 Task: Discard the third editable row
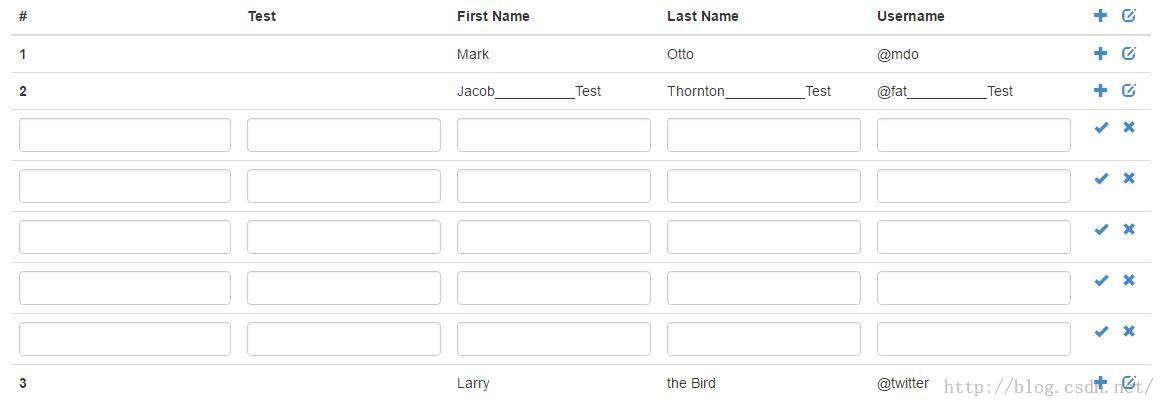pyautogui.click(x=1129, y=230)
